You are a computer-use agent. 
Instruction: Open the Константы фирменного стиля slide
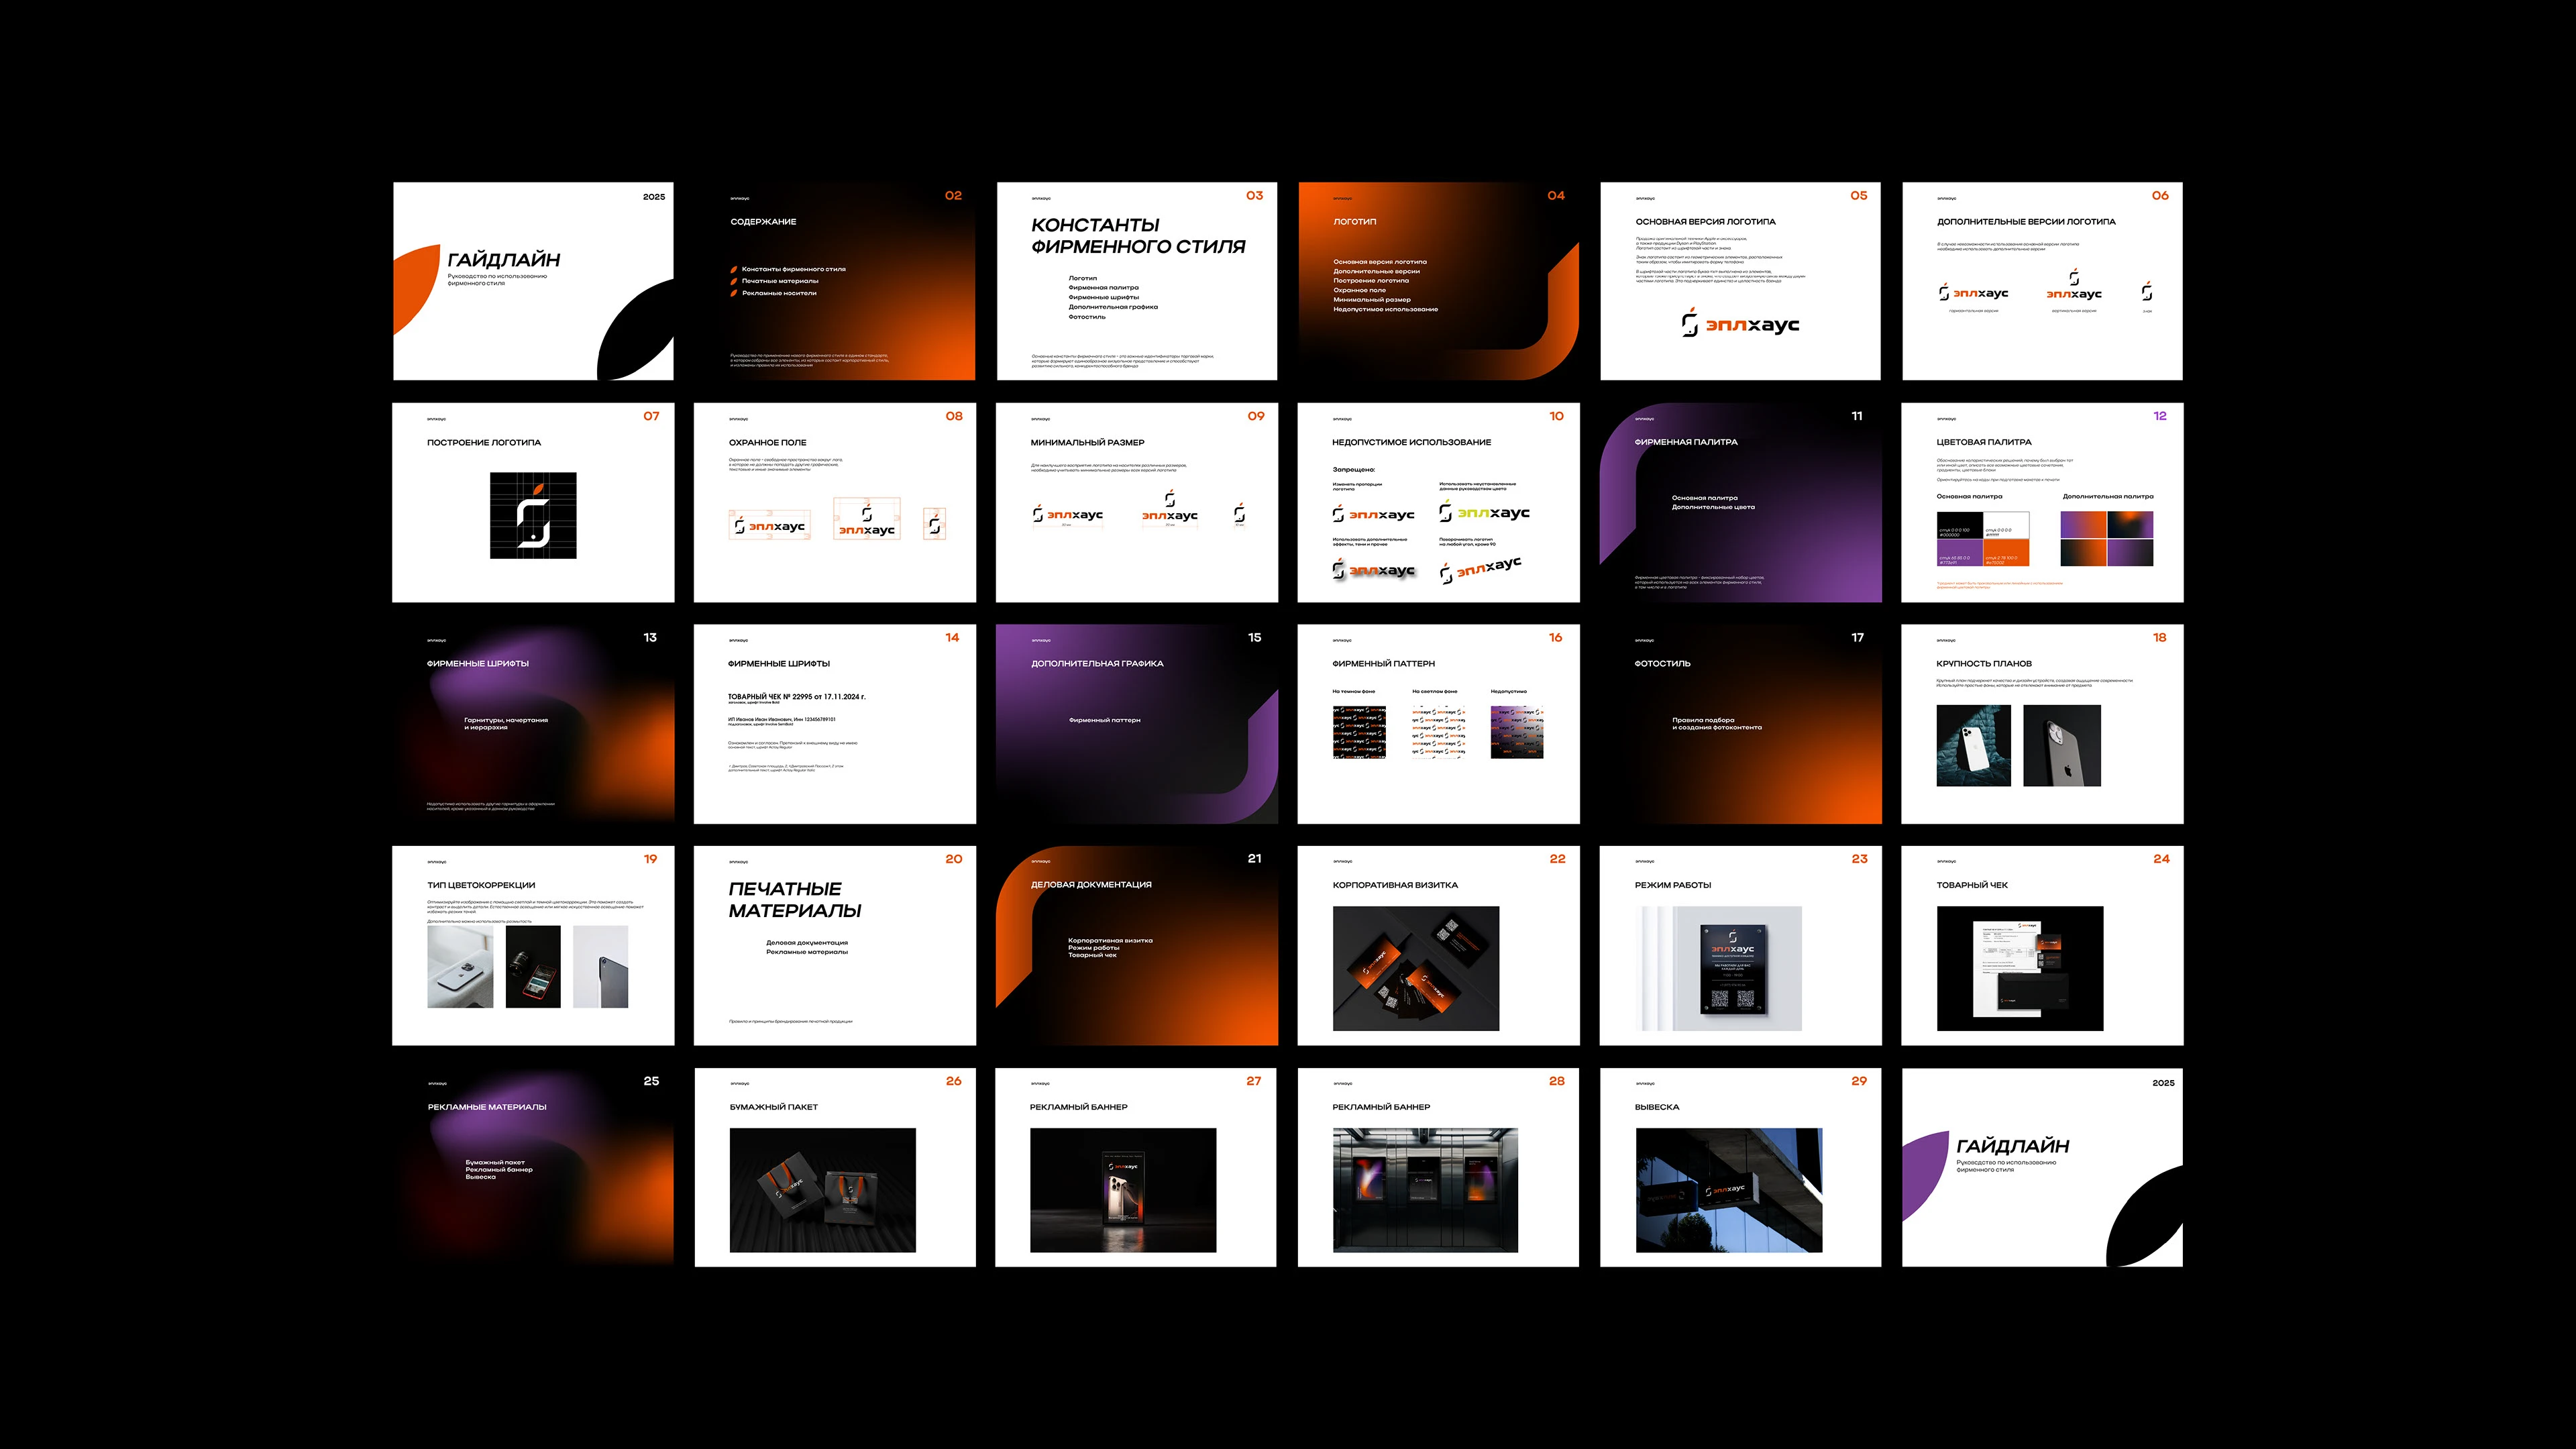tap(1137, 281)
